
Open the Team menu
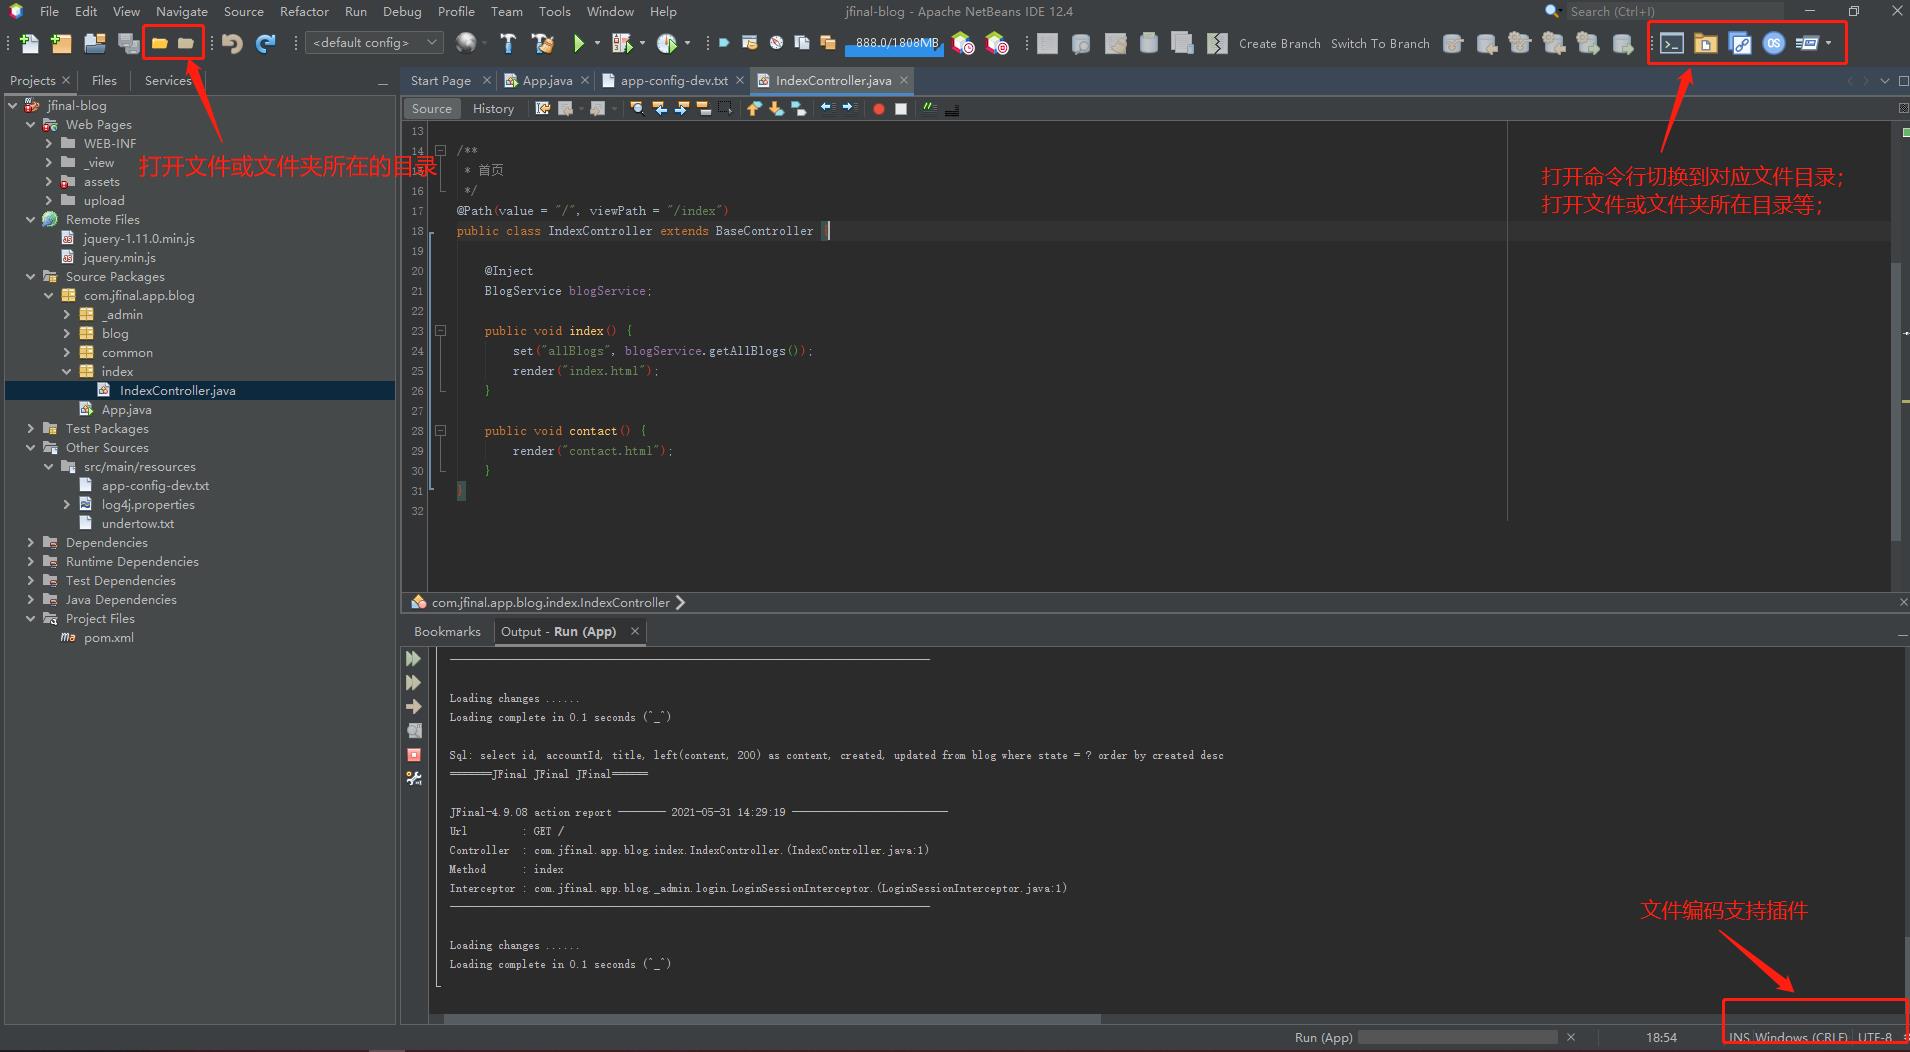pos(506,11)
